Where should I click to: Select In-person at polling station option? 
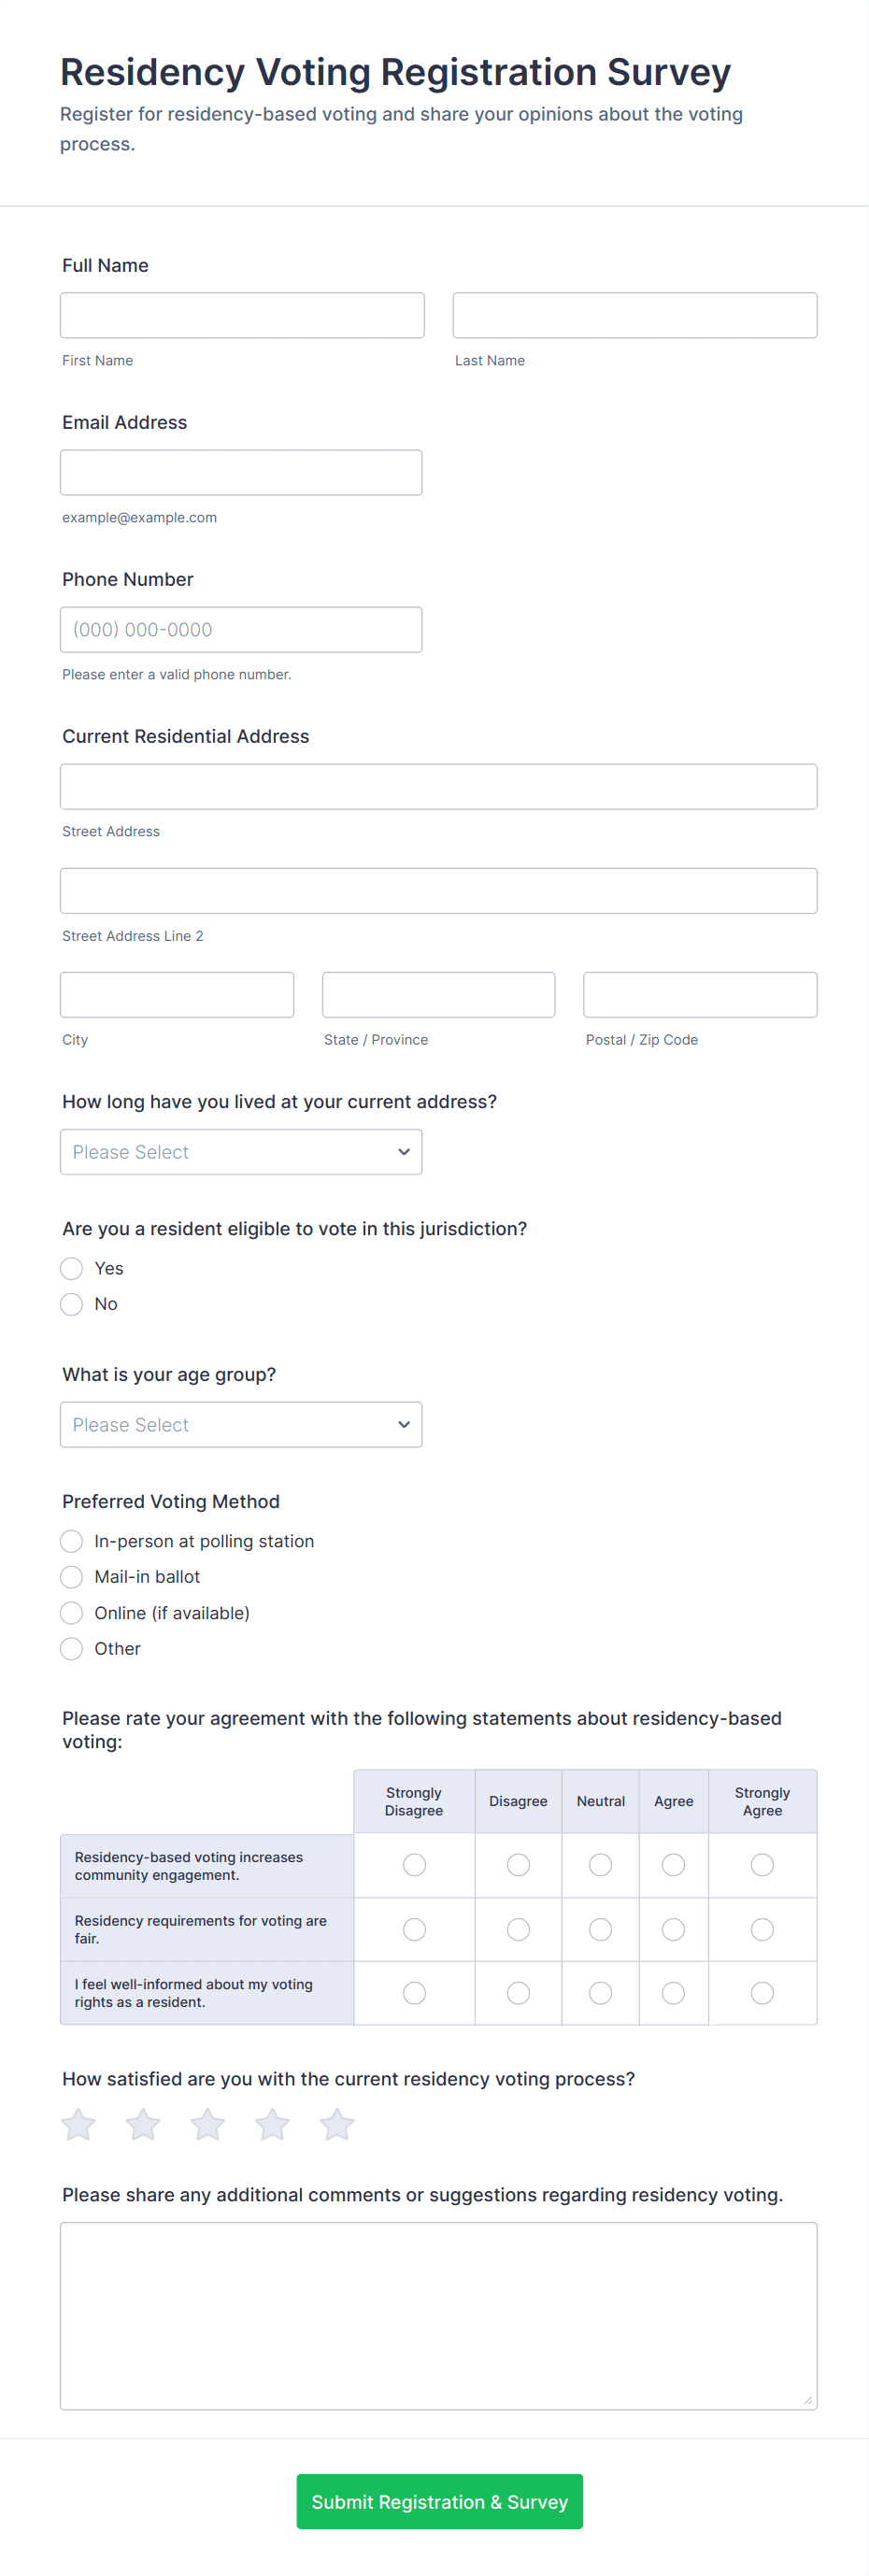pos(72,1541)
